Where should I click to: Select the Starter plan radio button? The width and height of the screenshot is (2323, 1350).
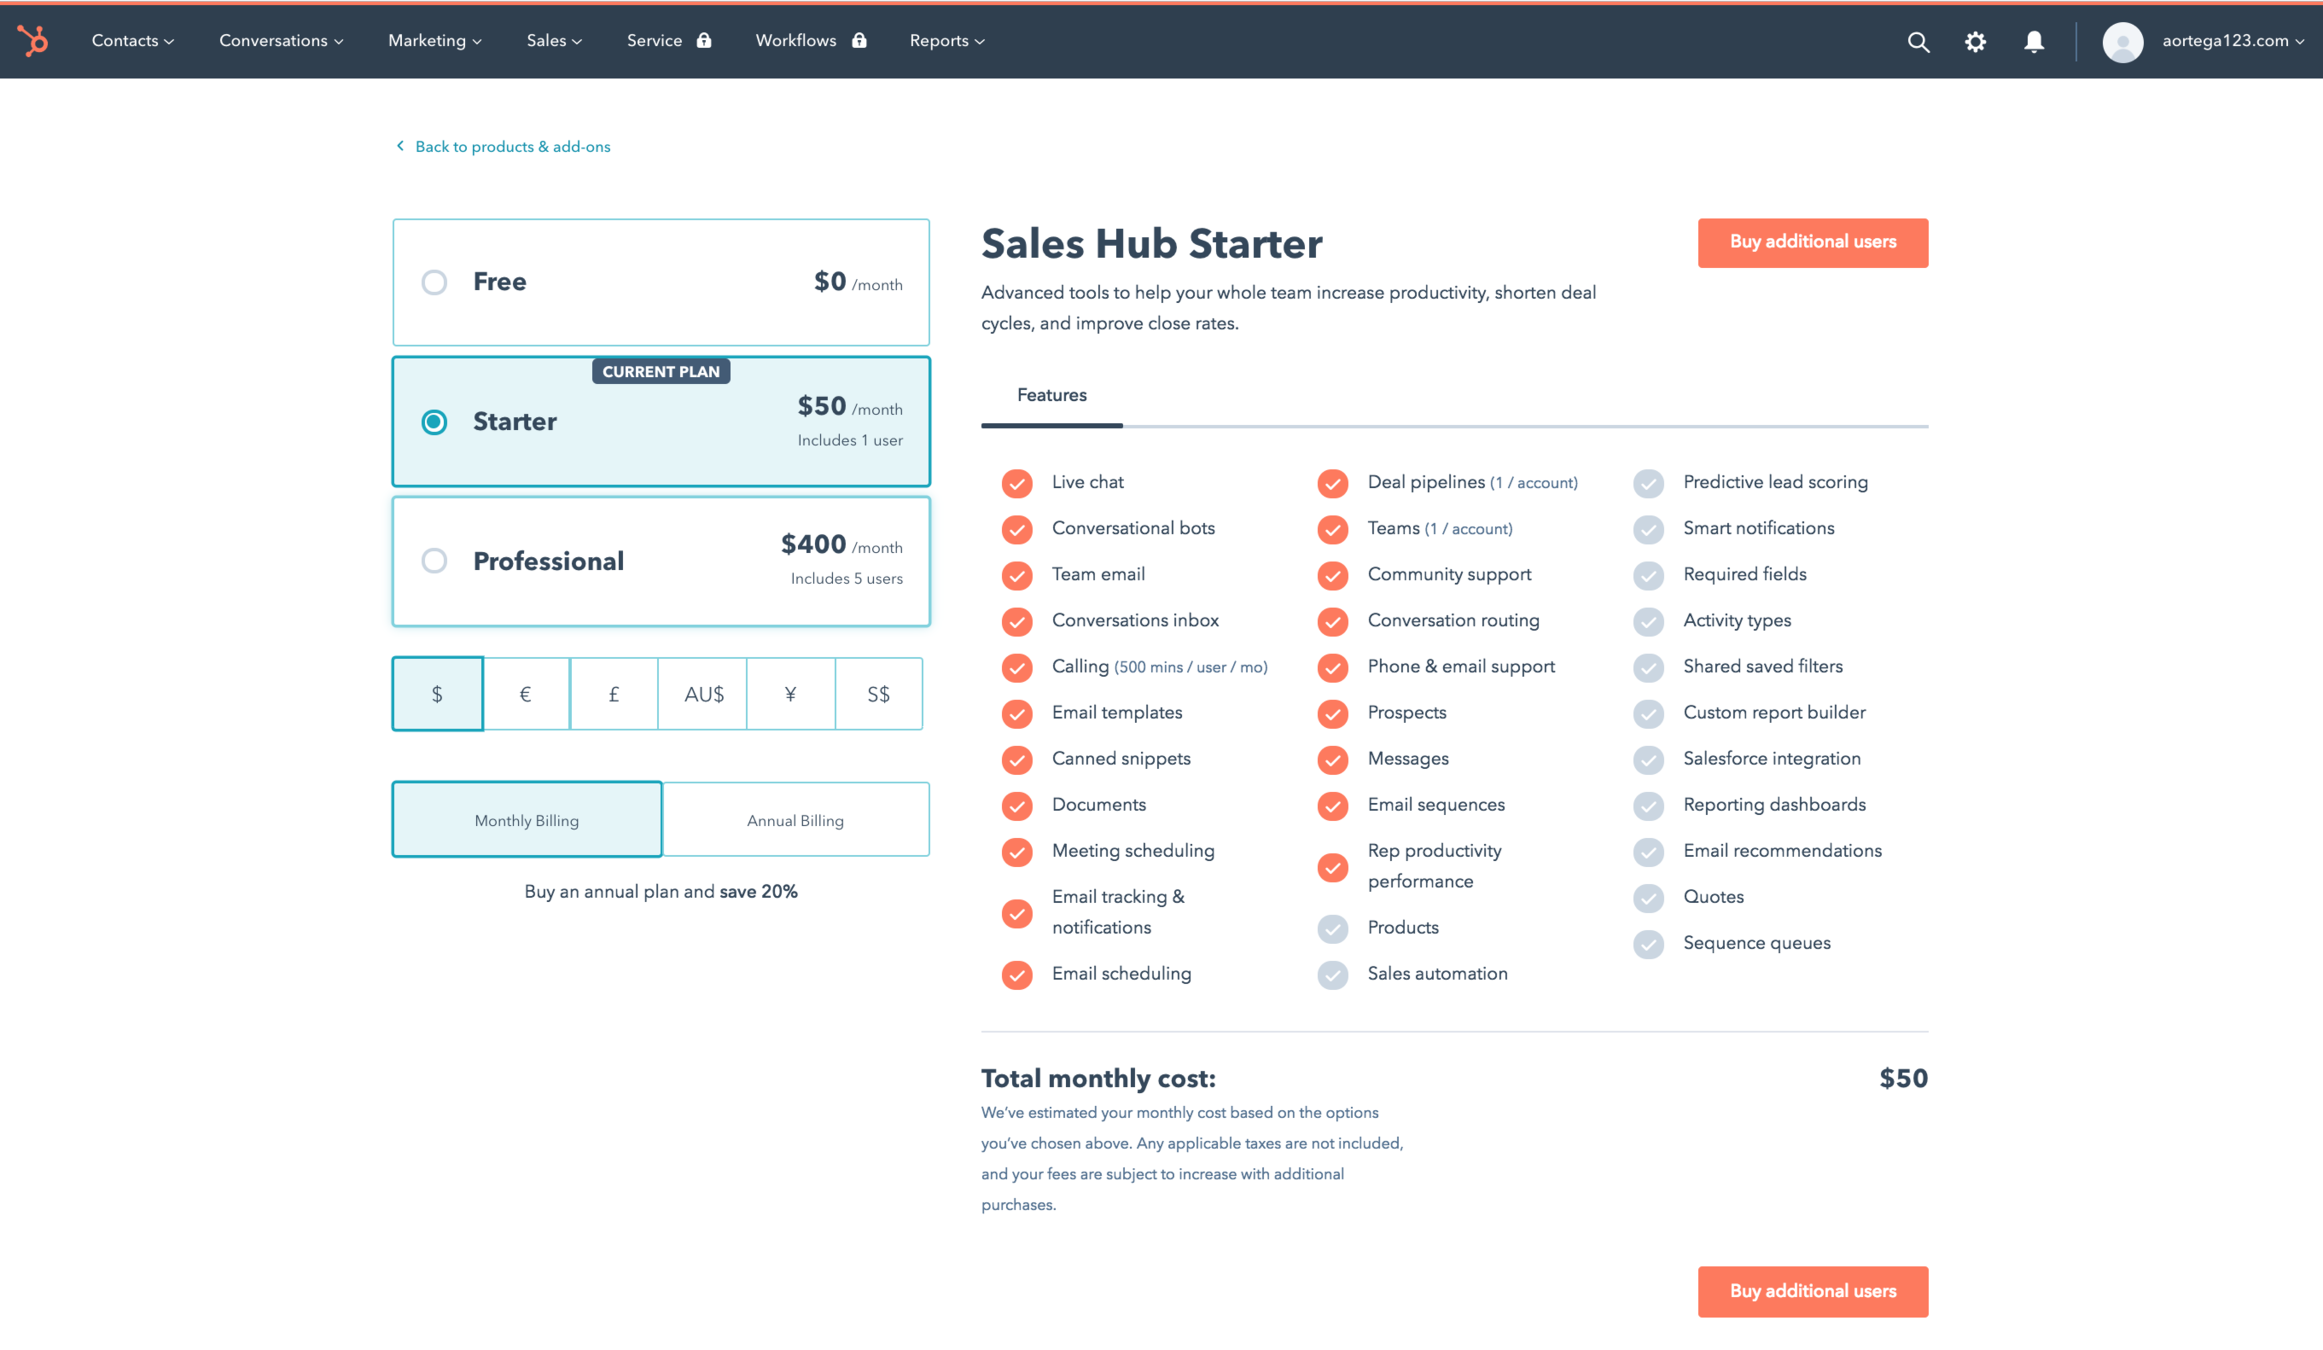(434, 422)
